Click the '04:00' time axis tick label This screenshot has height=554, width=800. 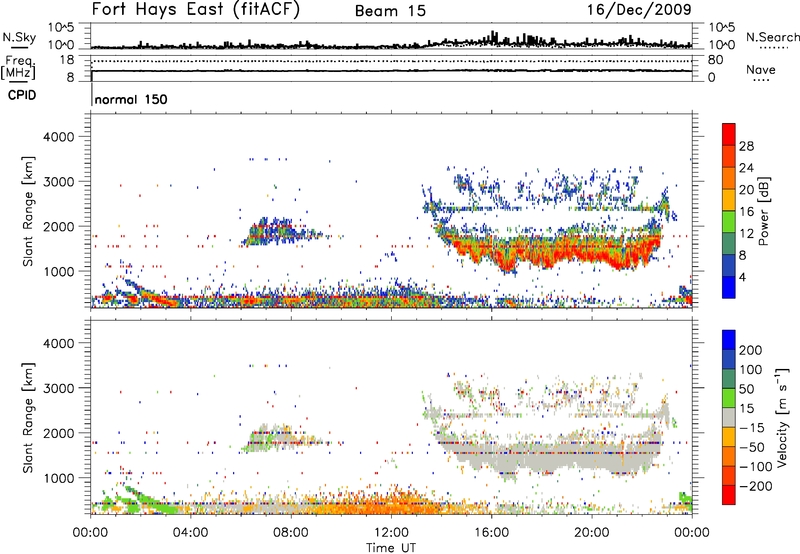tap(190, 533)
